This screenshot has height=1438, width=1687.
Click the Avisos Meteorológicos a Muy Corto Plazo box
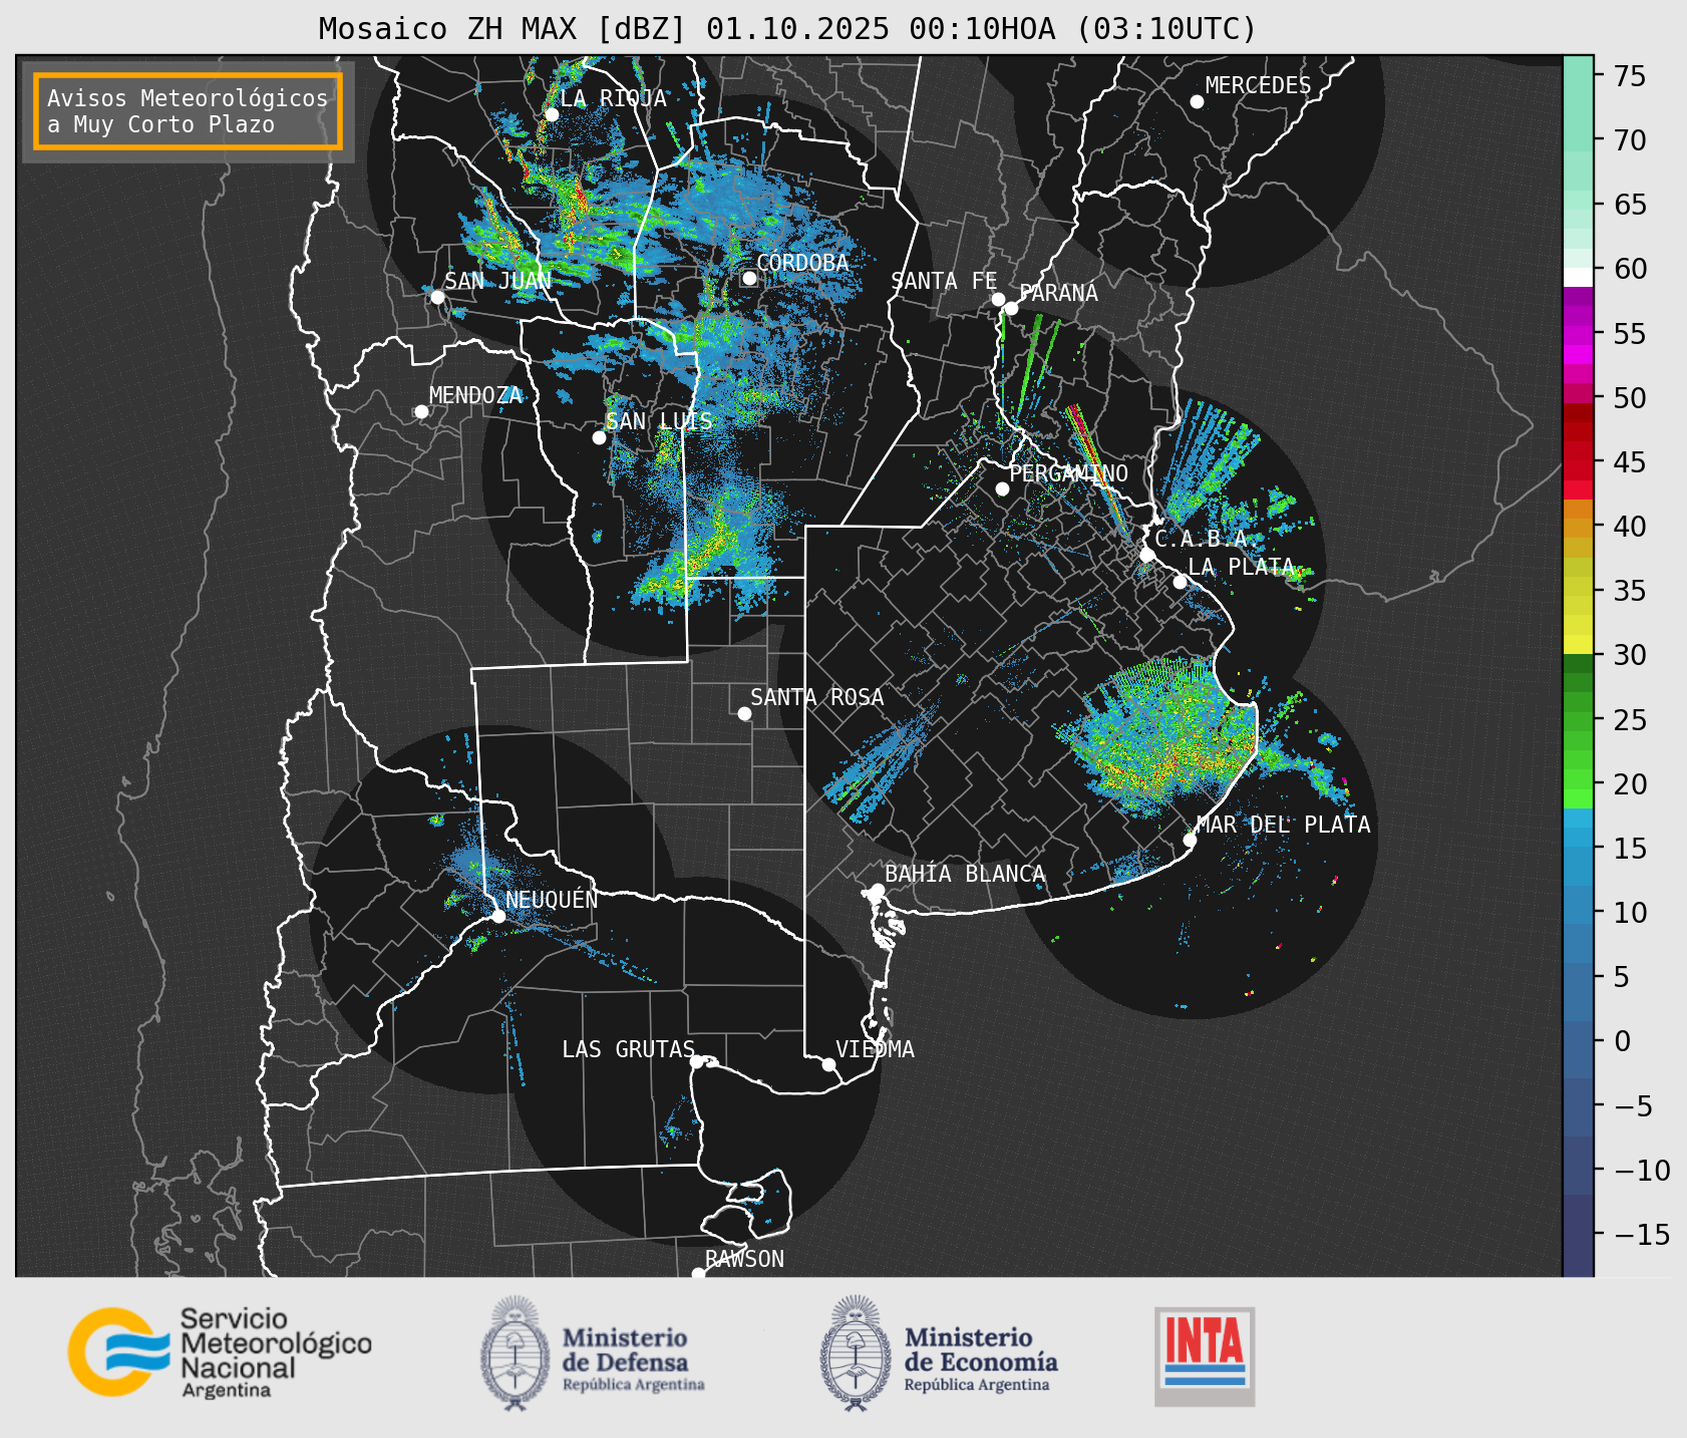coord(188,111)
